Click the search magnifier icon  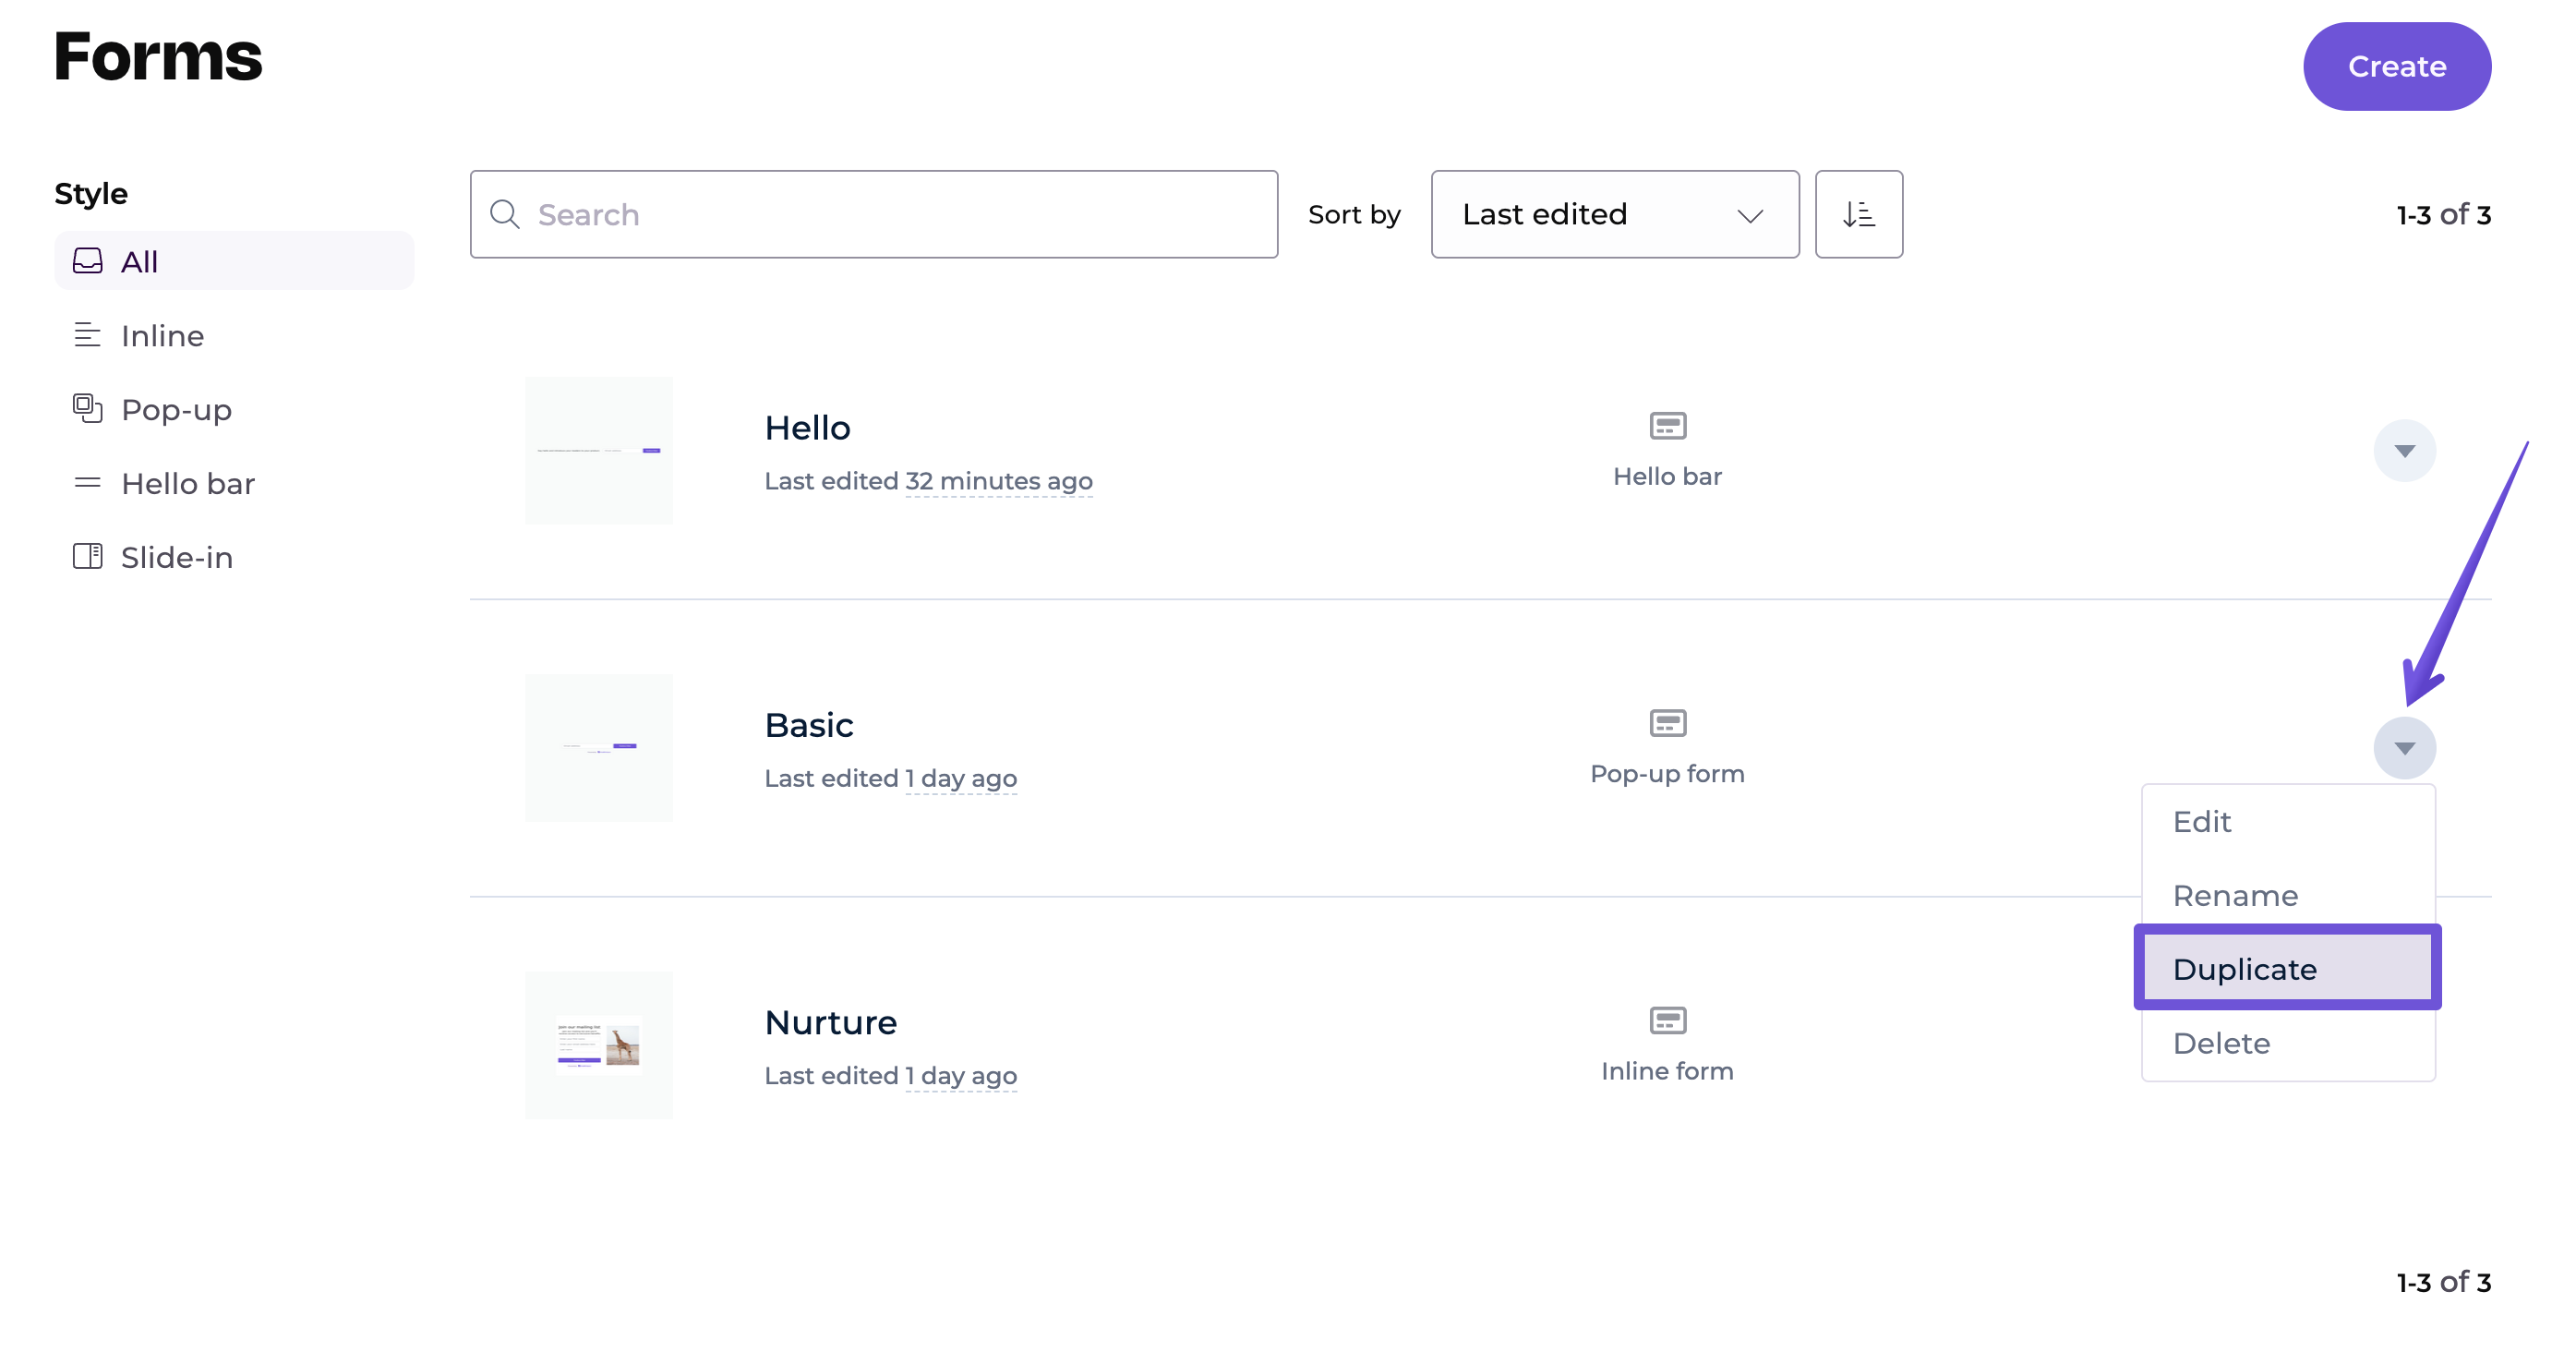tap(505, 214)
